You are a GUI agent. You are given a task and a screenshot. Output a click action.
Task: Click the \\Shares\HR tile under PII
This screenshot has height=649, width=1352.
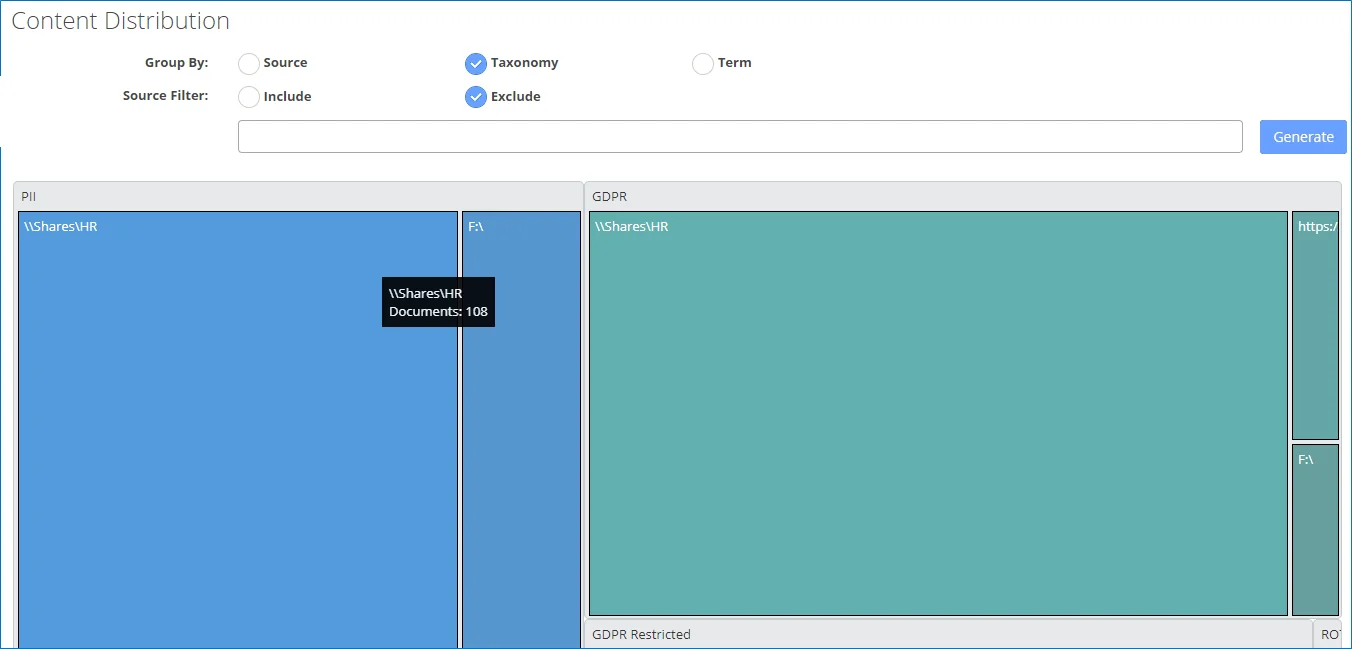click(238, 430)
